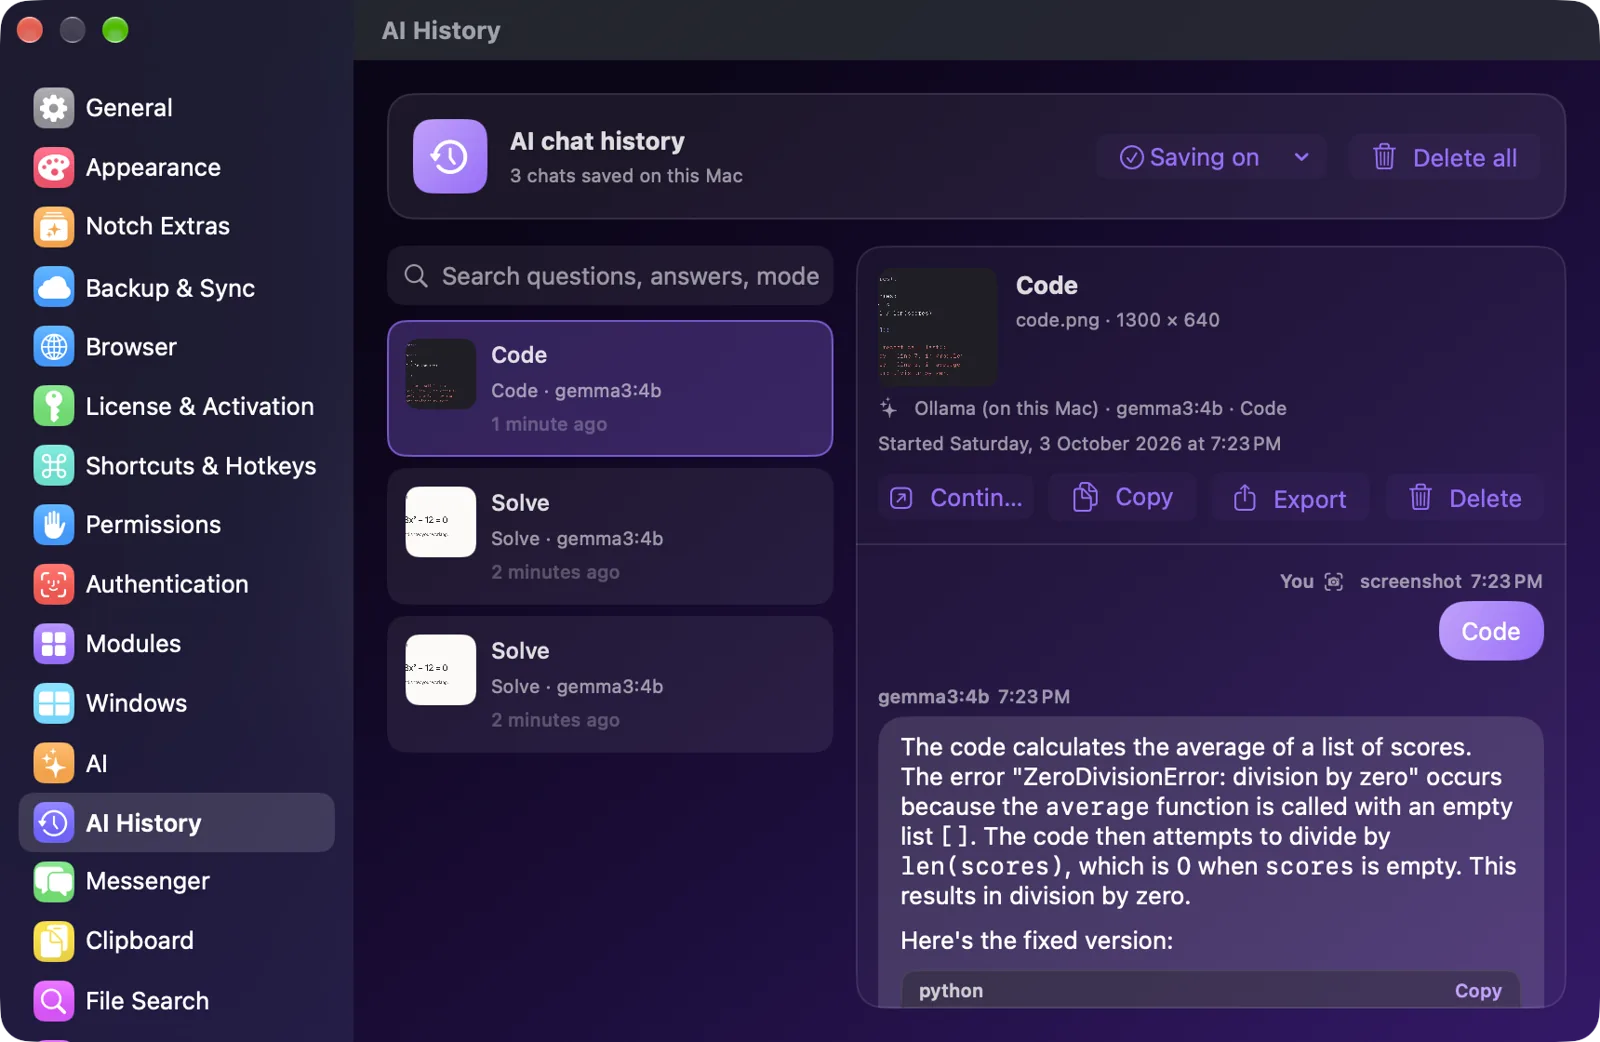1600x1042 pixels.
Task: Open the Clipboard icon in sidebar
Action: tap(53, 941)
